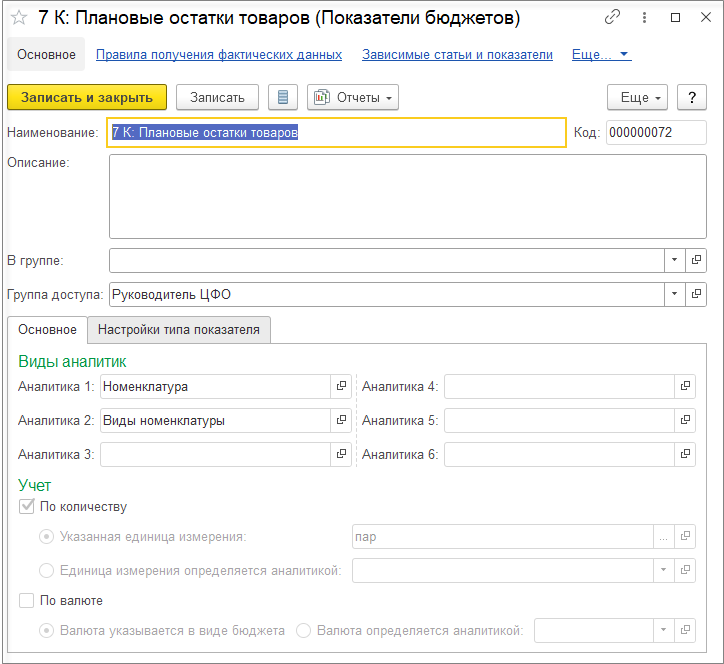Click into the Описание text area
The image size is (724, 664).
coord(407,197)
